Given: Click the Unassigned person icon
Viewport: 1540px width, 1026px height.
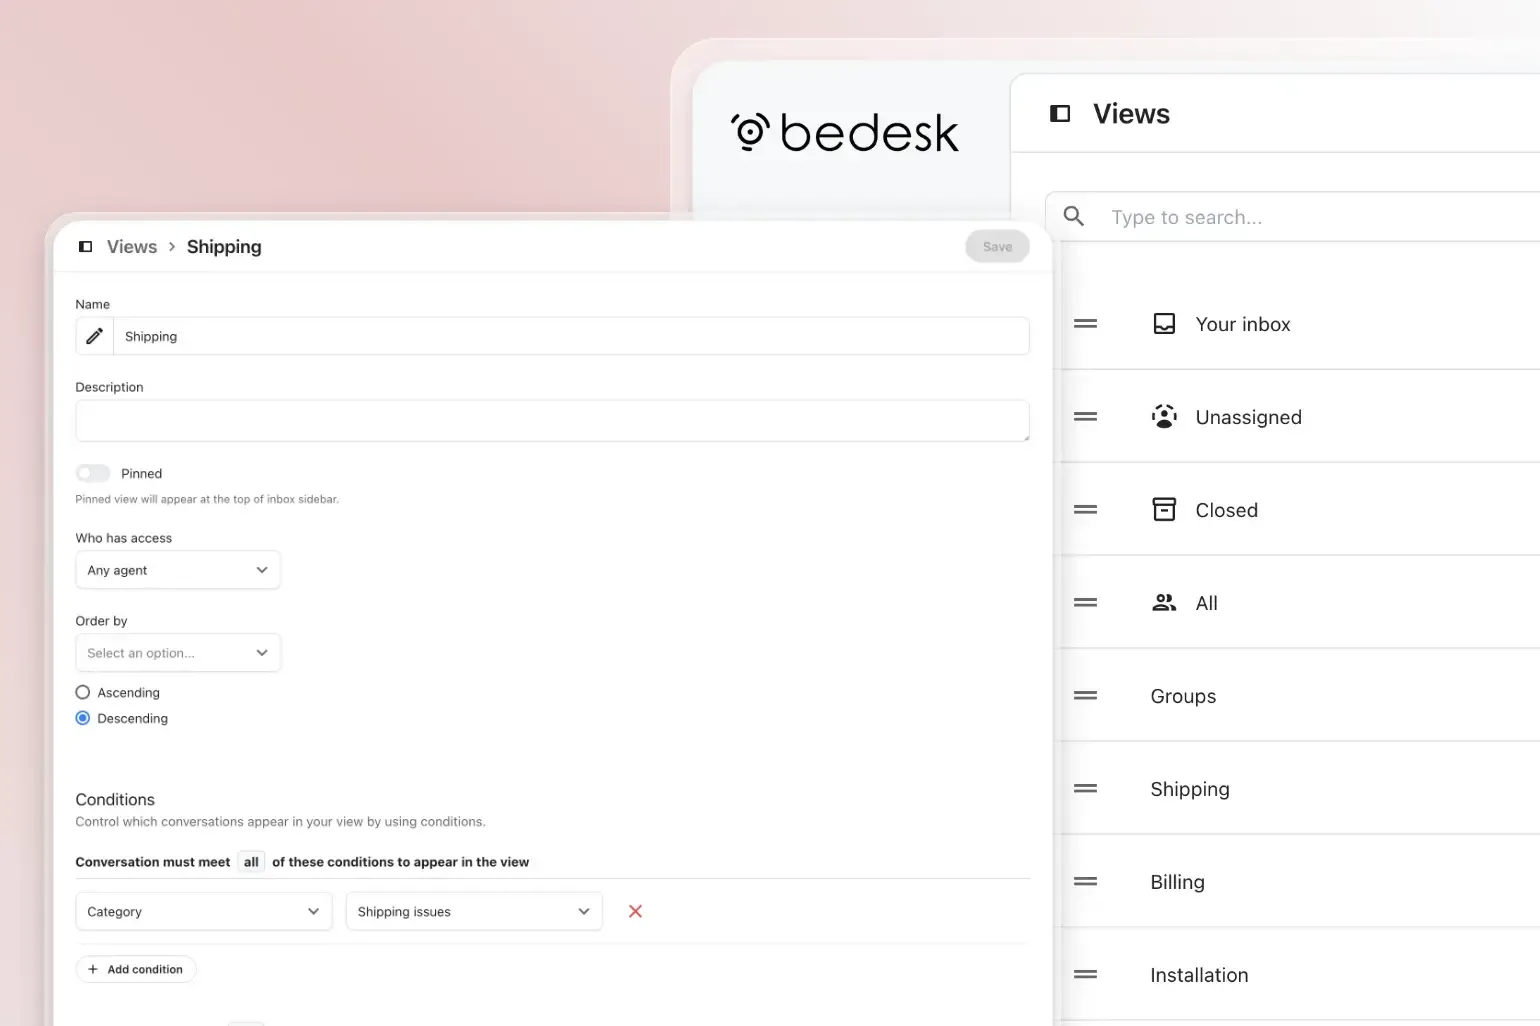Looking at the screenshot, I should coord(1164,417).
